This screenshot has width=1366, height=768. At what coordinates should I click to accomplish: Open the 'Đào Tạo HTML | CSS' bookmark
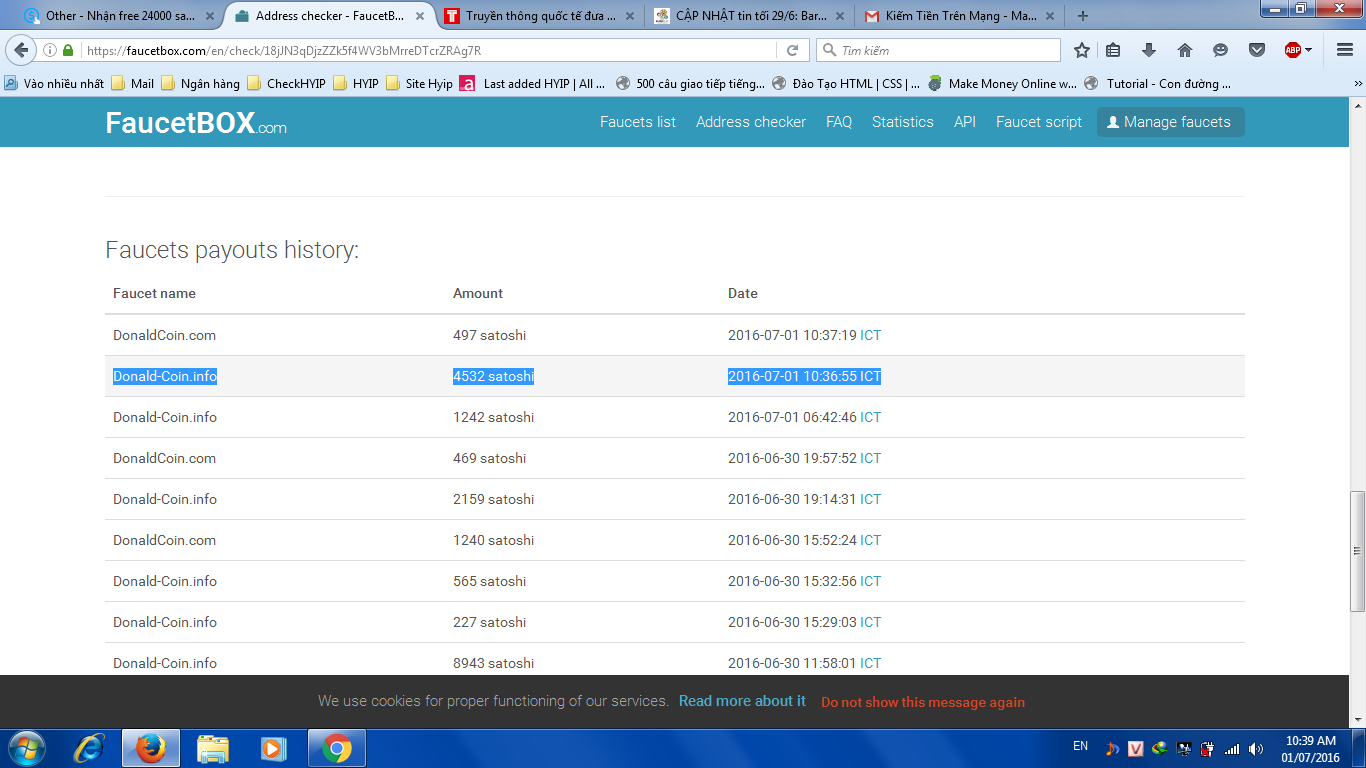tap(846, 84)
